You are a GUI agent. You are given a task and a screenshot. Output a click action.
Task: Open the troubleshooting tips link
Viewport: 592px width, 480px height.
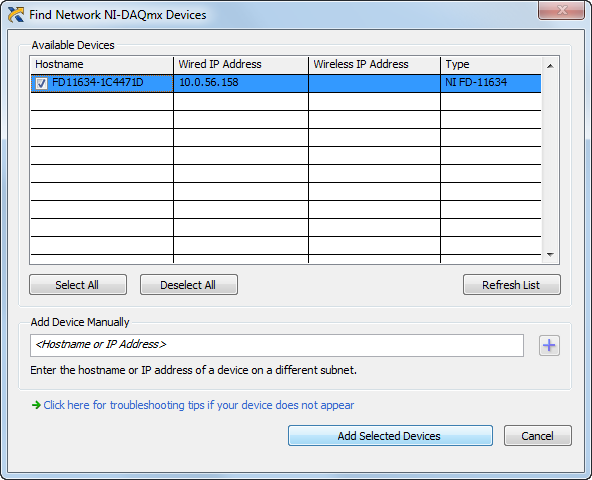199,405
